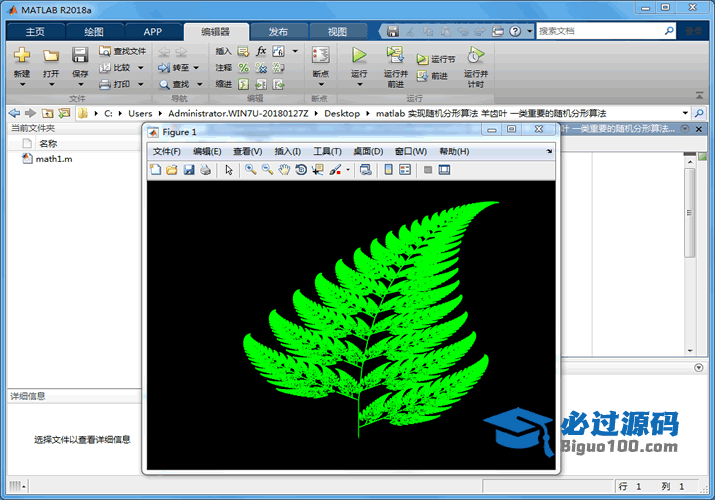Activate the Rotate 3D tool

(301, 170)
